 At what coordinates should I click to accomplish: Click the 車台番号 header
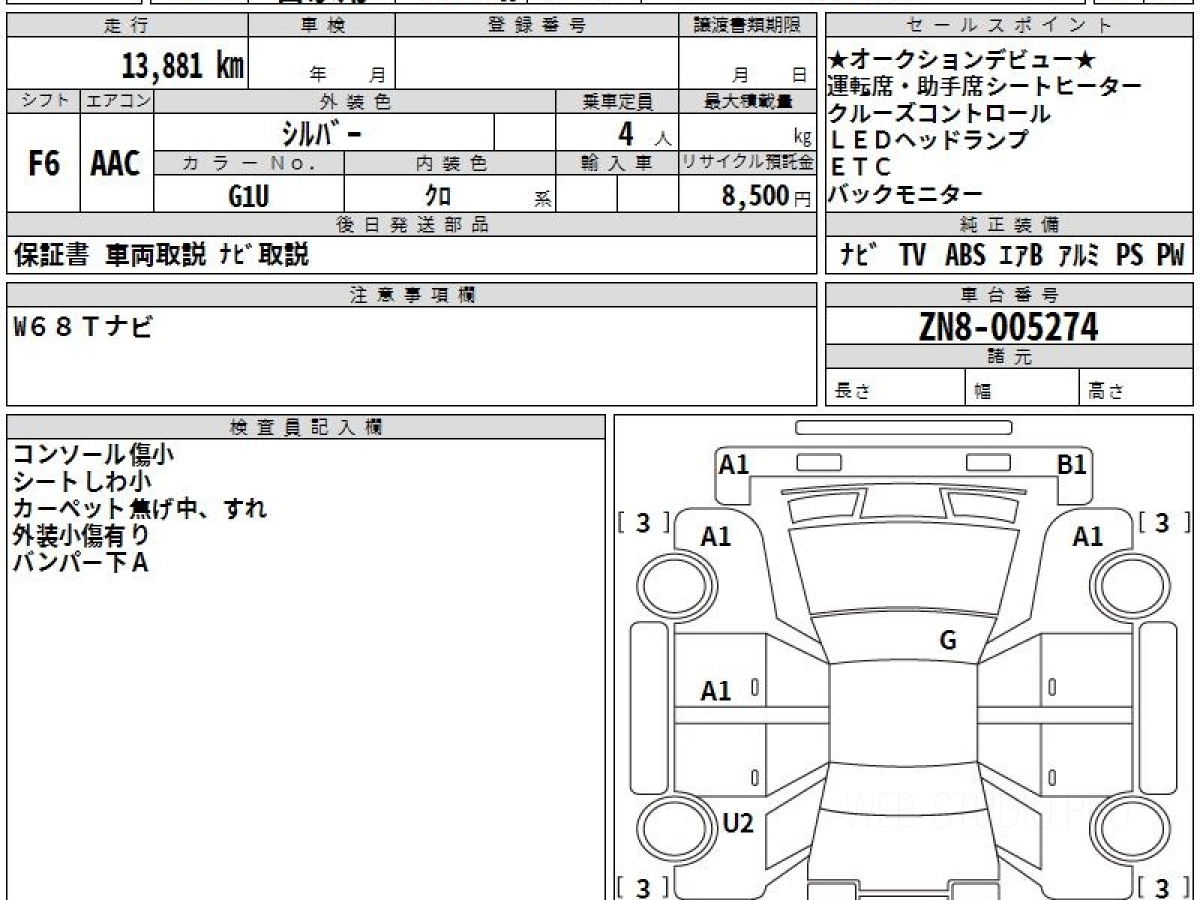click(x=1010, y=295)
